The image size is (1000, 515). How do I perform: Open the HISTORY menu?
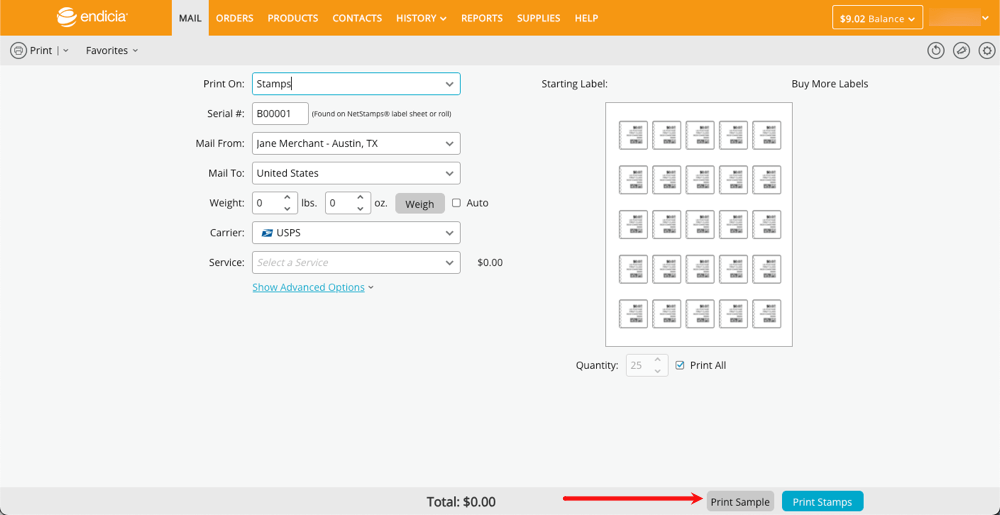(421, 18)
